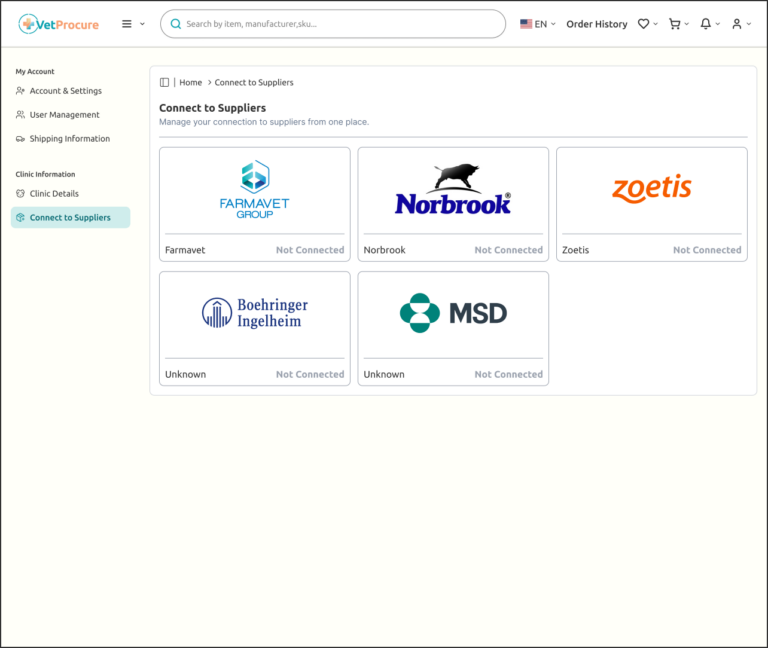The image size is (768, 648).
Task: Expand the notifications dropdown chevron
Action: [718, 24]
